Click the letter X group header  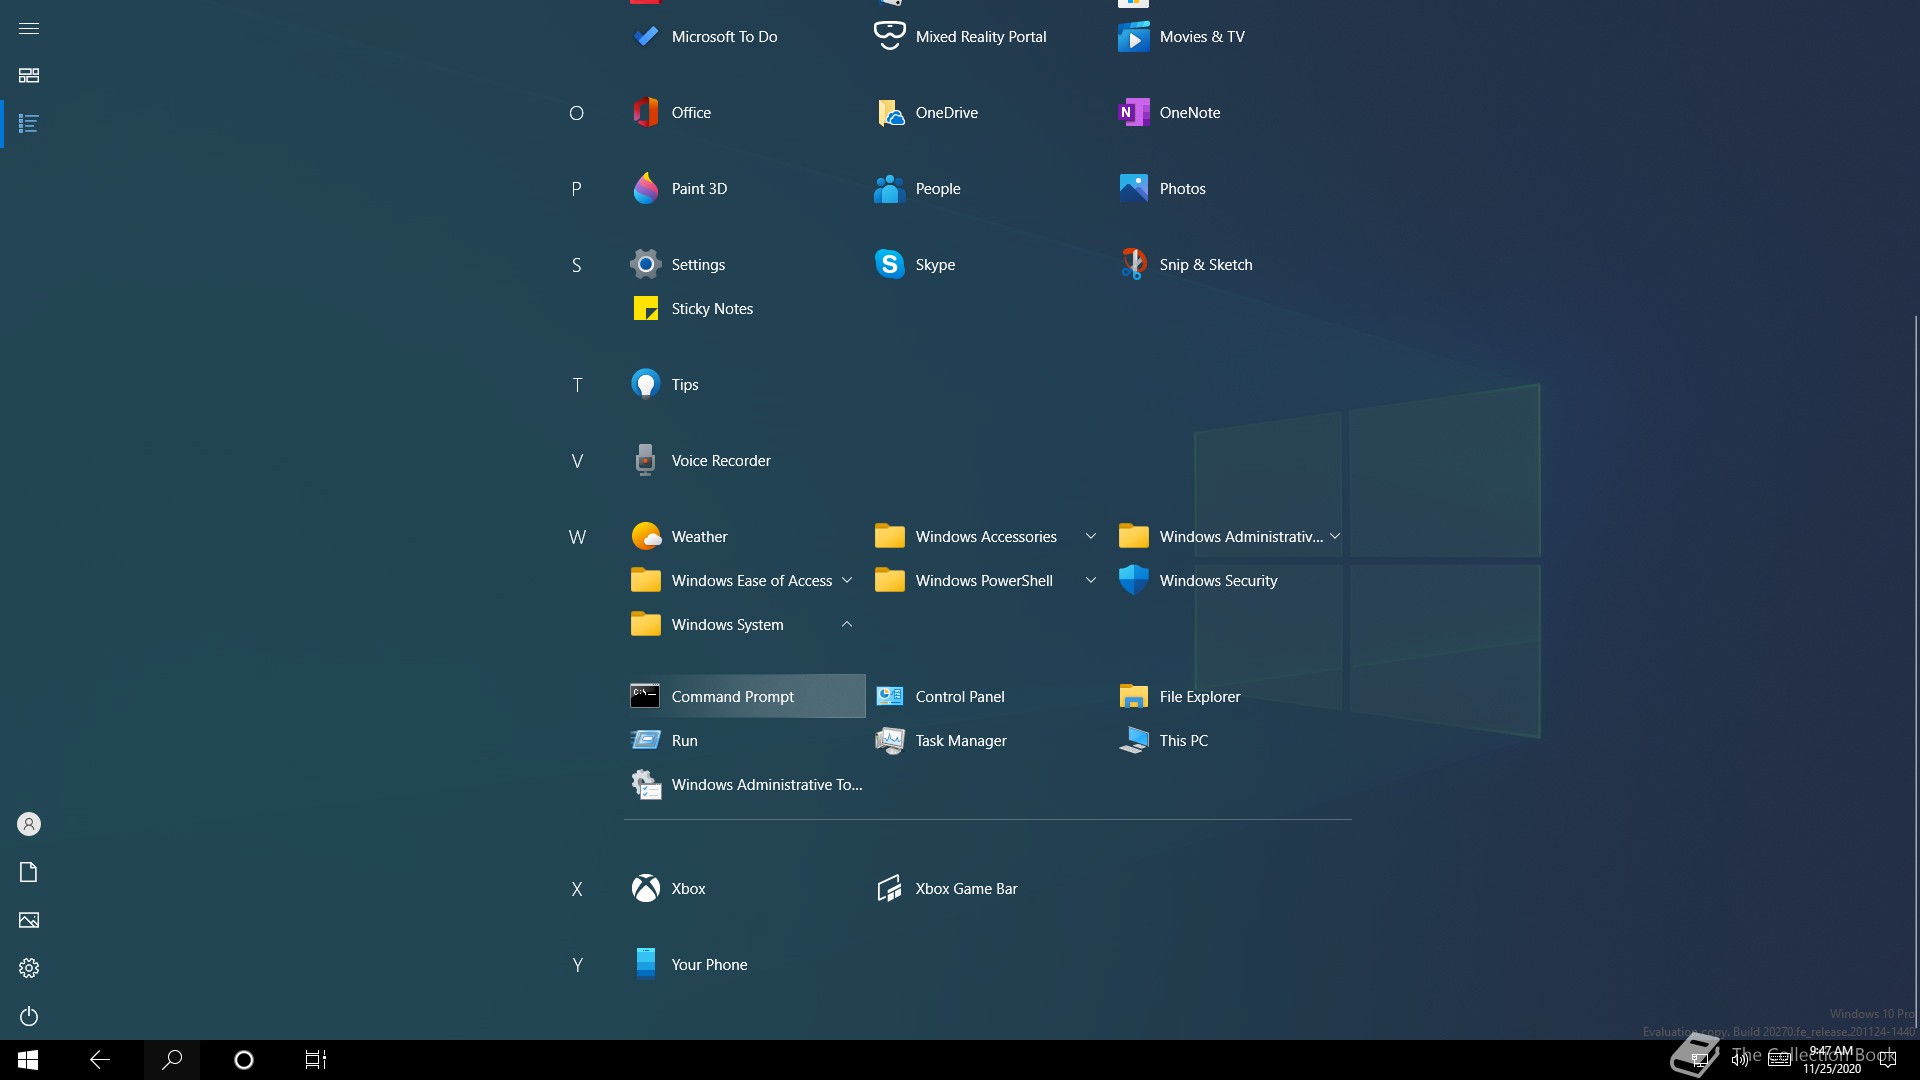(577, 889)
